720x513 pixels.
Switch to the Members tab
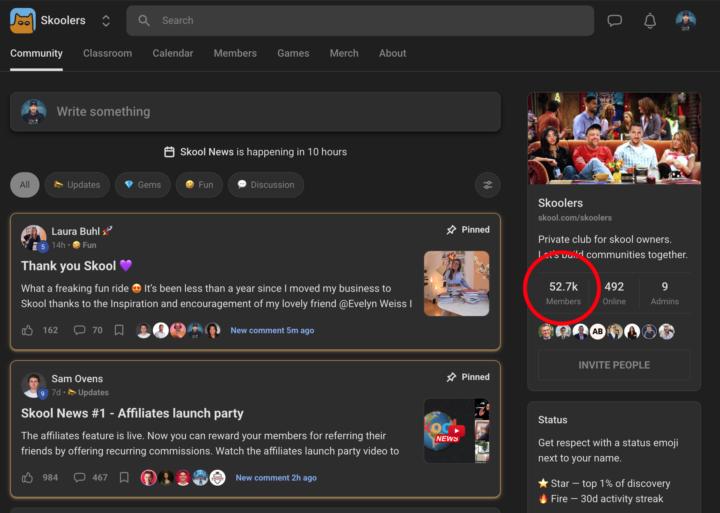pos(235,53)
